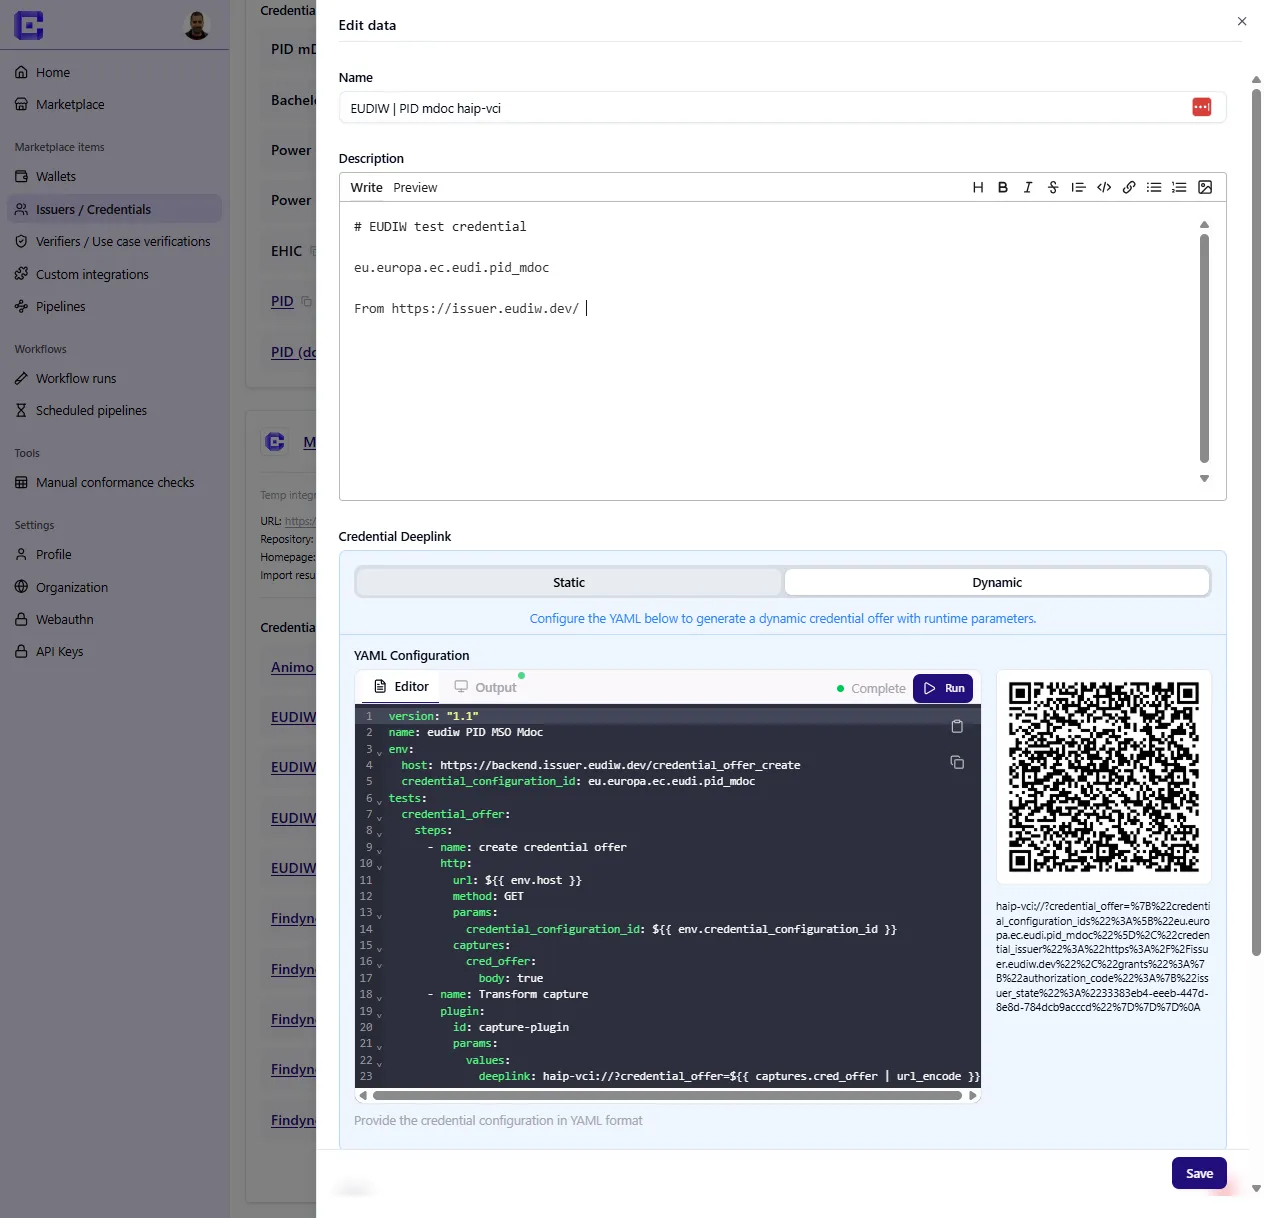Click the QR code image
Viewport: 1264px width, 1218px height.
(x=1103, y=777)
